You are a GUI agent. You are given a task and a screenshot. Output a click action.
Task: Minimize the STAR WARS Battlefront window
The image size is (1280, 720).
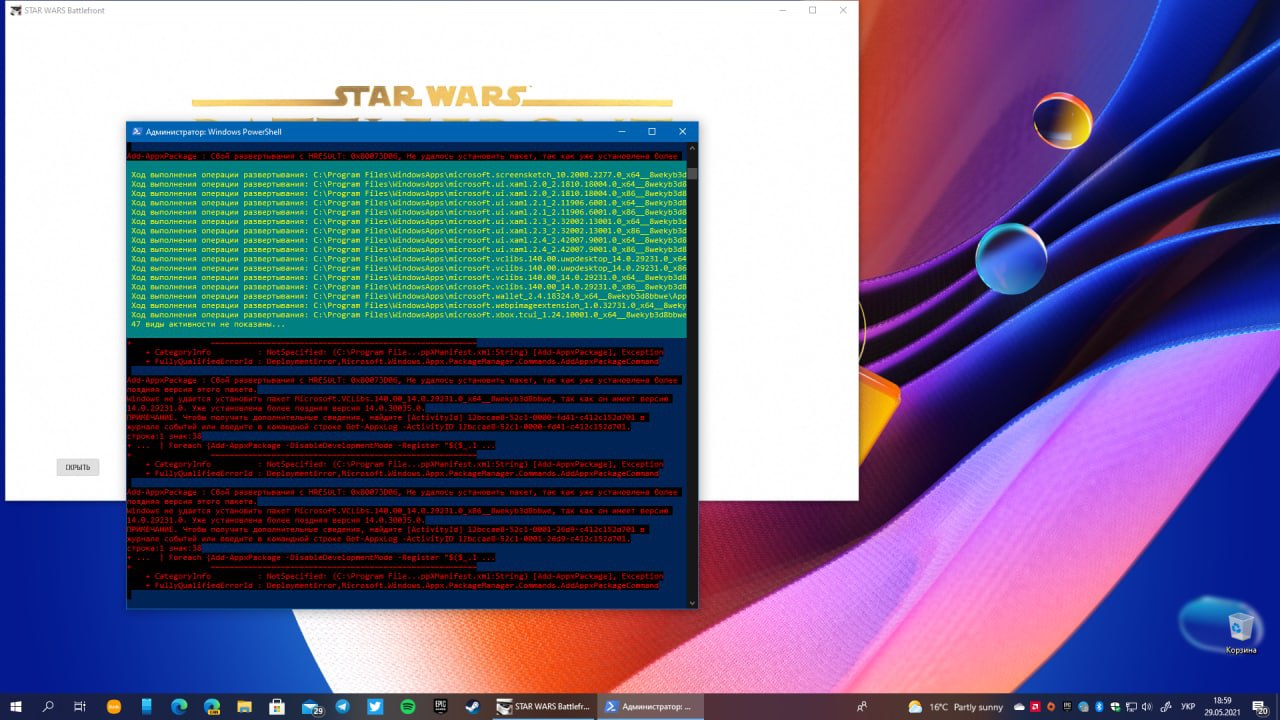pyautogui.click(x=782, y=10)
